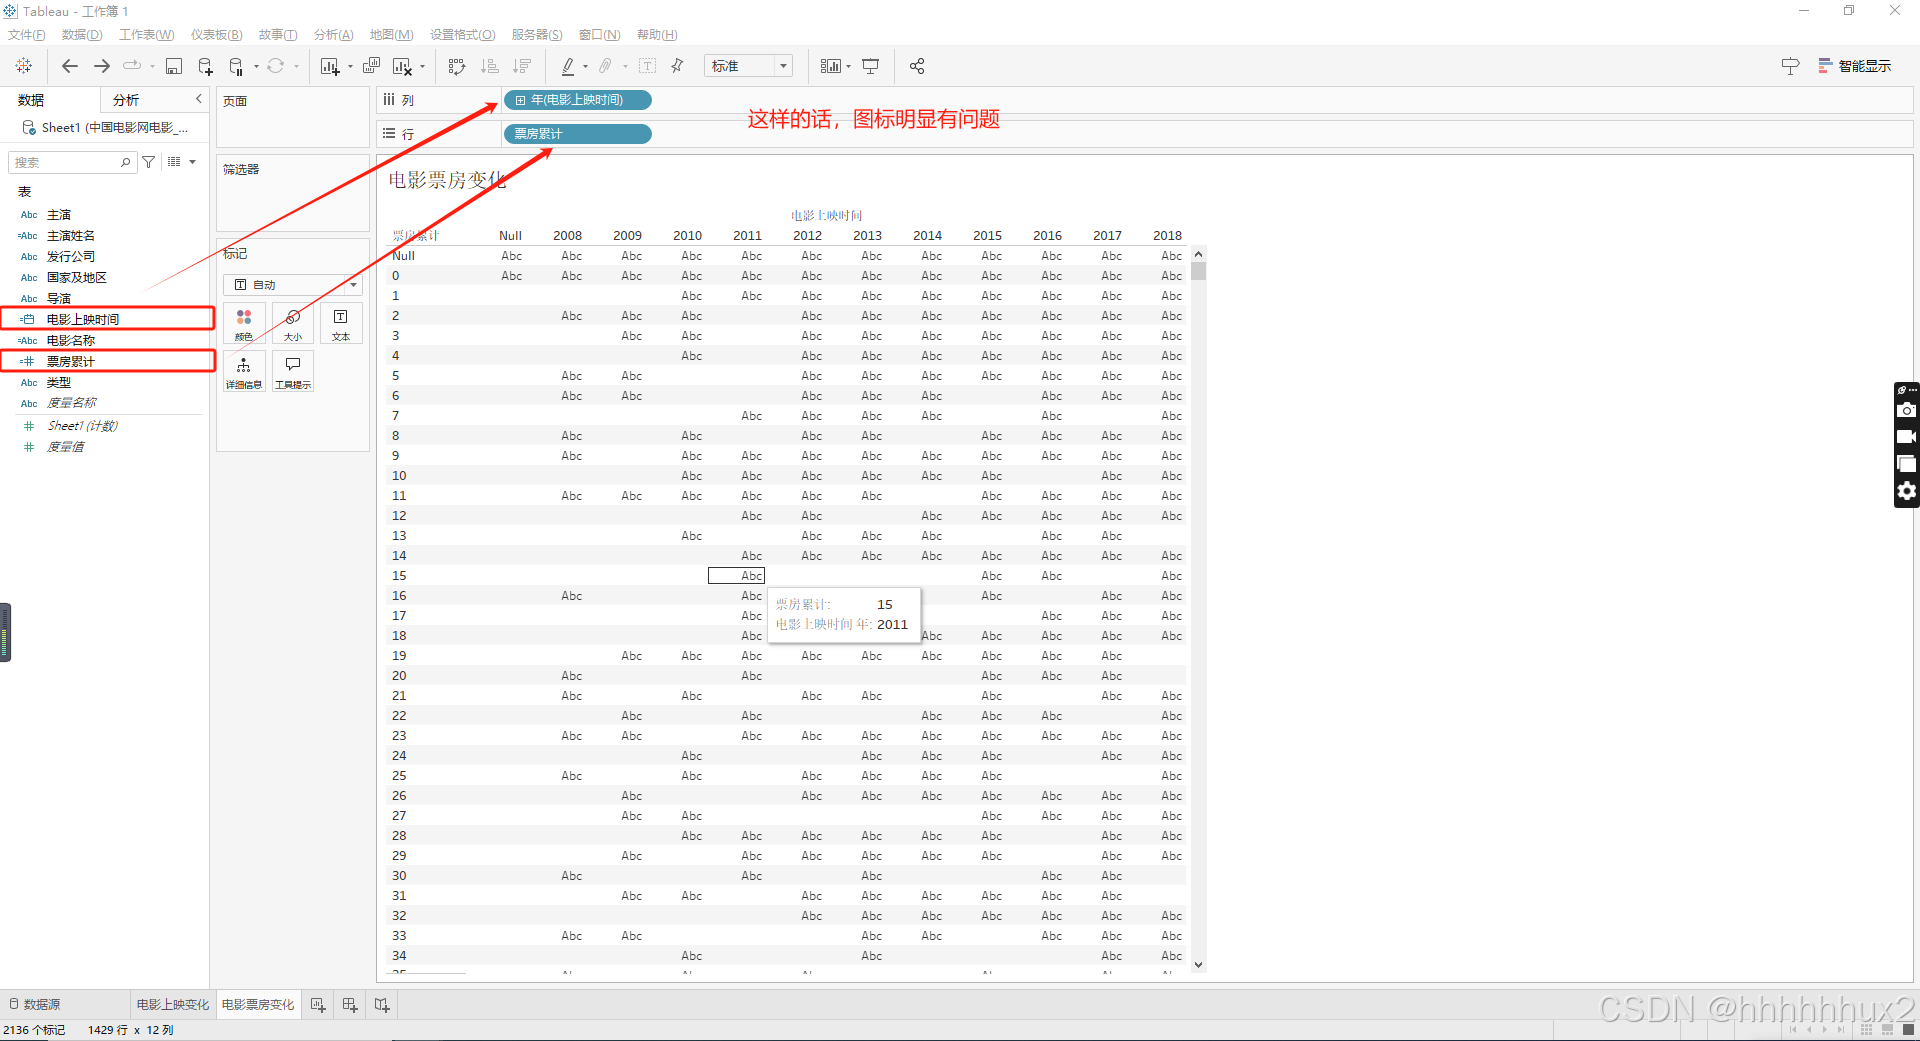Click the swap rows and columns icon
The height and width of the screenshot is (1041, 1920).
tap(457, 66)
